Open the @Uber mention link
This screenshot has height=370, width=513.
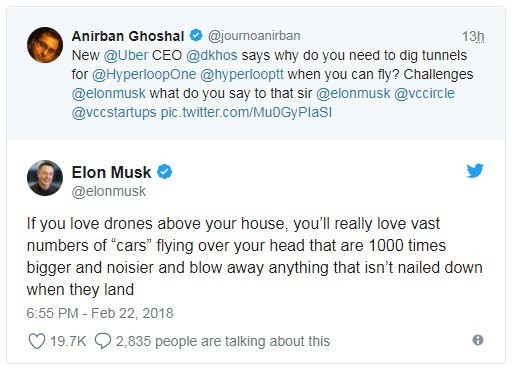coord(126,55)
